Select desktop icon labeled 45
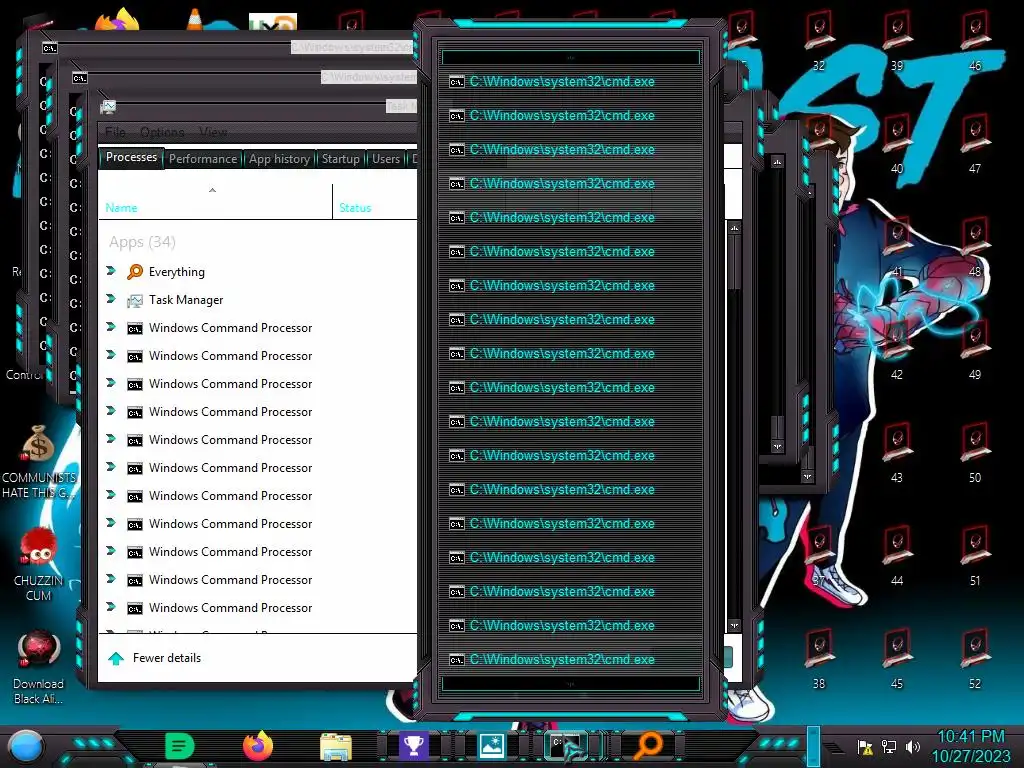 click(x=897, y=658)
